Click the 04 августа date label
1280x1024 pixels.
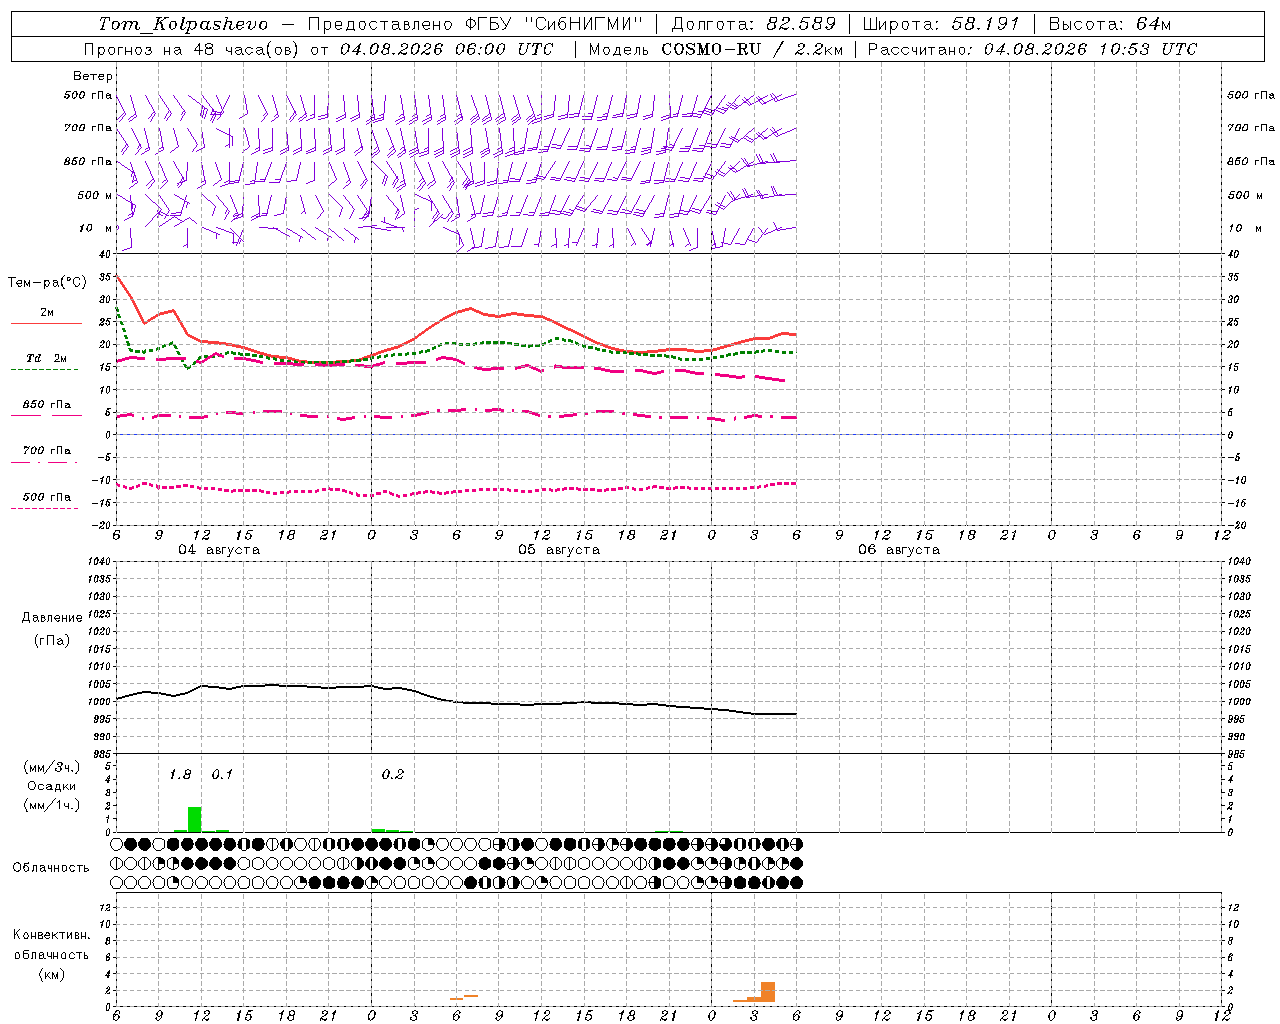219,550
